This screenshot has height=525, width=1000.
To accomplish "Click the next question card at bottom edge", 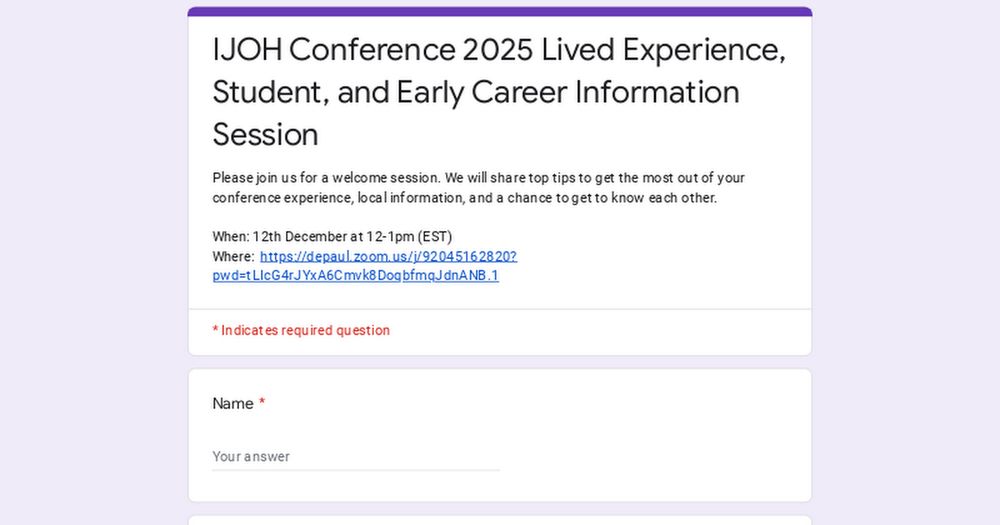I will [500, 521].
